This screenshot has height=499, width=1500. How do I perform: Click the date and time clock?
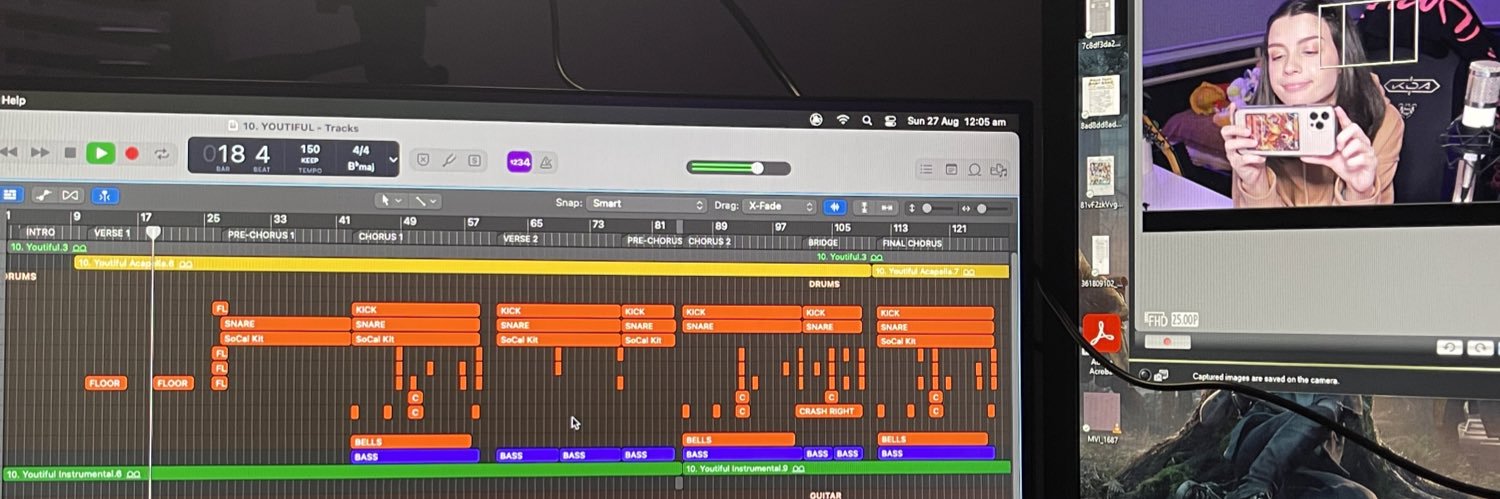coord(956,121)
